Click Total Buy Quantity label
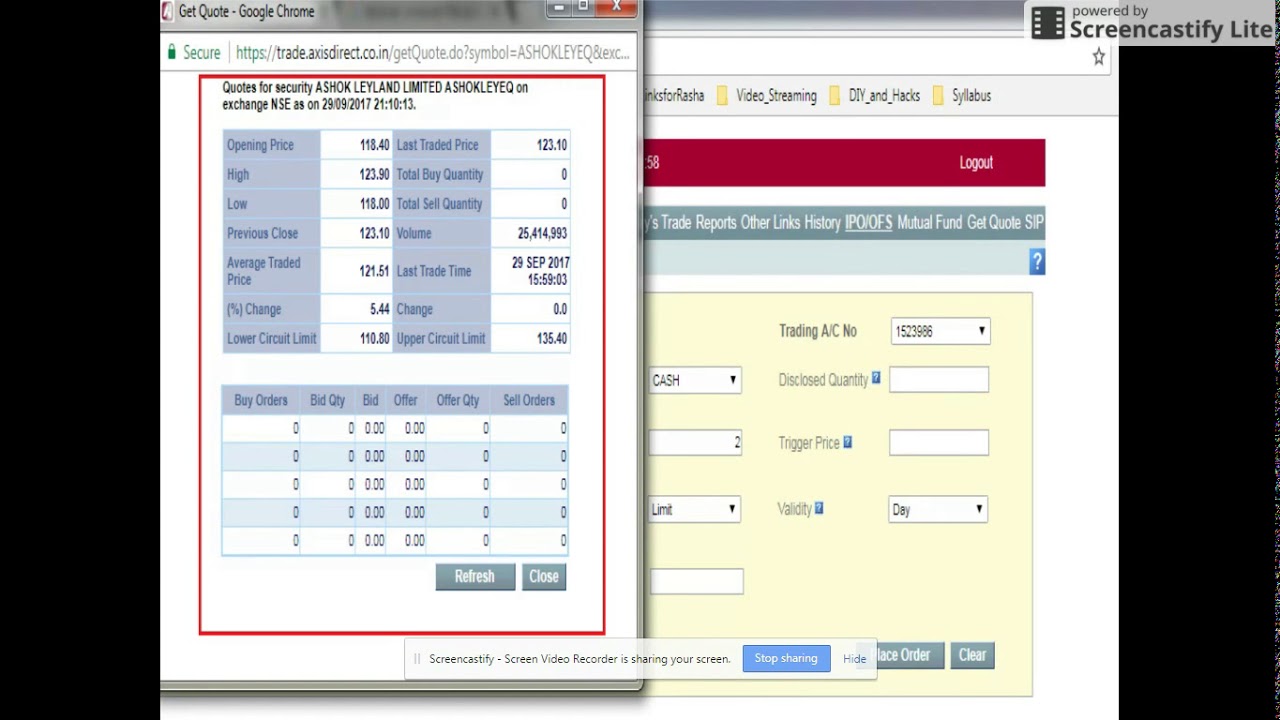 [x=440, y=174]
